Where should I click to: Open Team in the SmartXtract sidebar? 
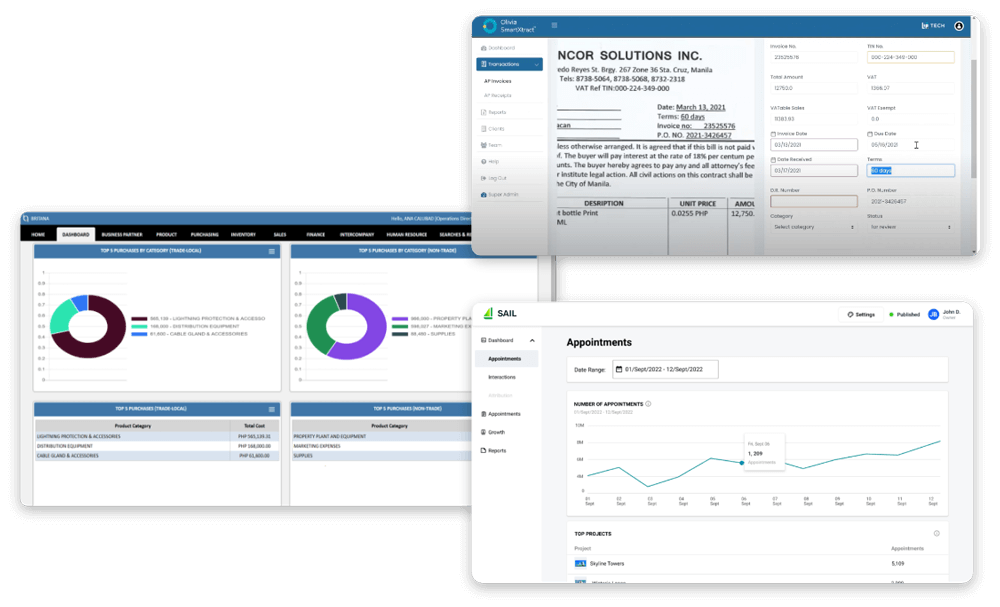point(491,145)
